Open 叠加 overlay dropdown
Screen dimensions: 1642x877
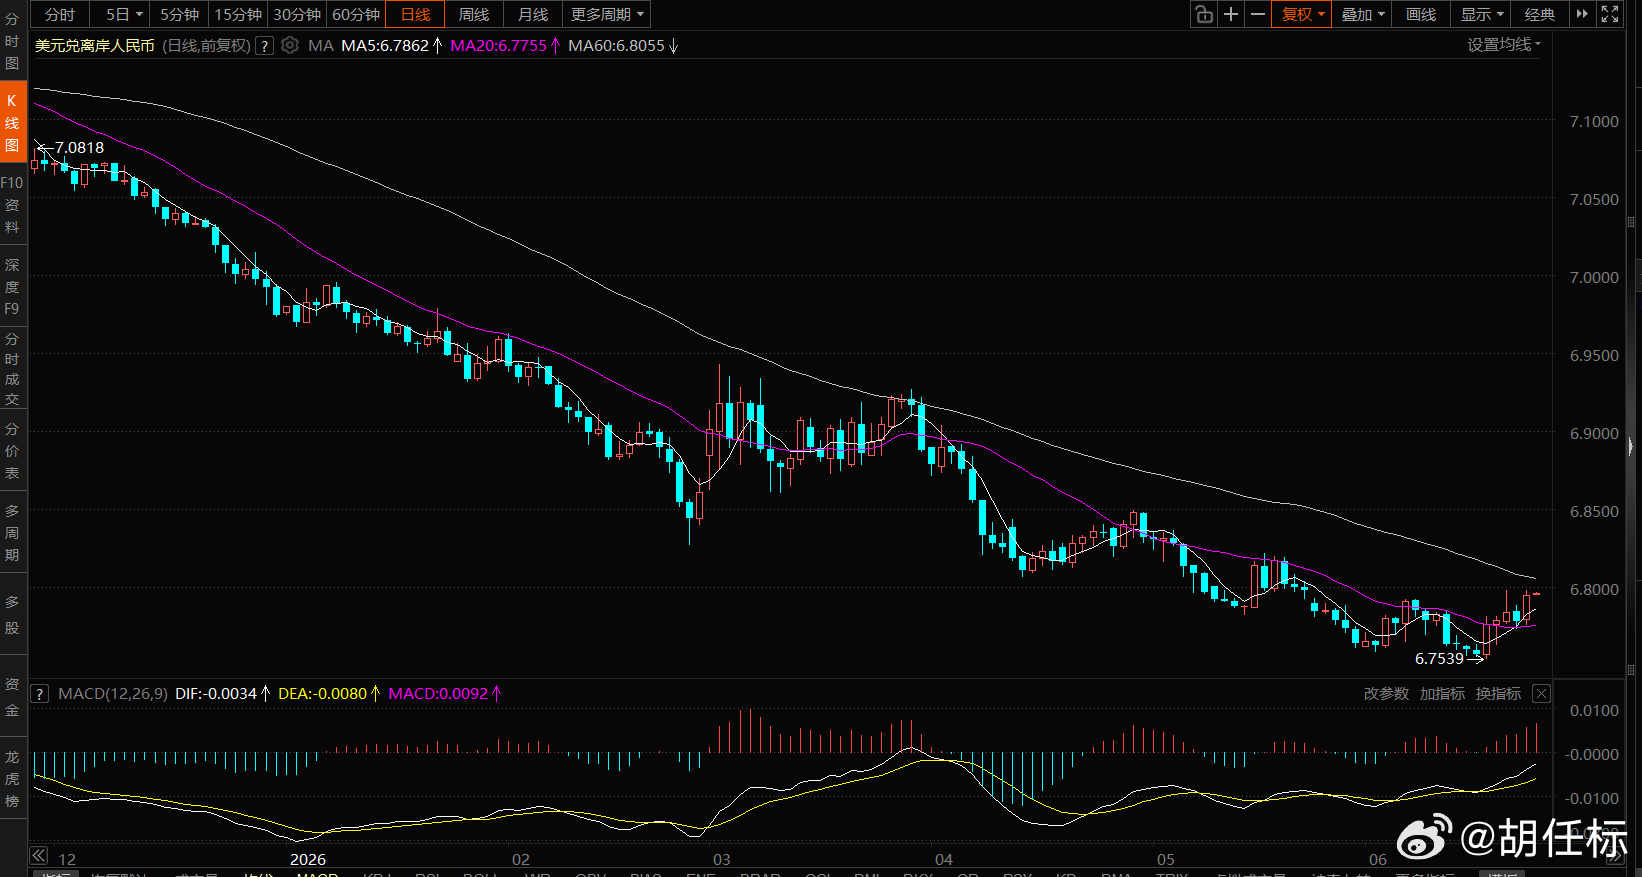tap(1362, 14)
